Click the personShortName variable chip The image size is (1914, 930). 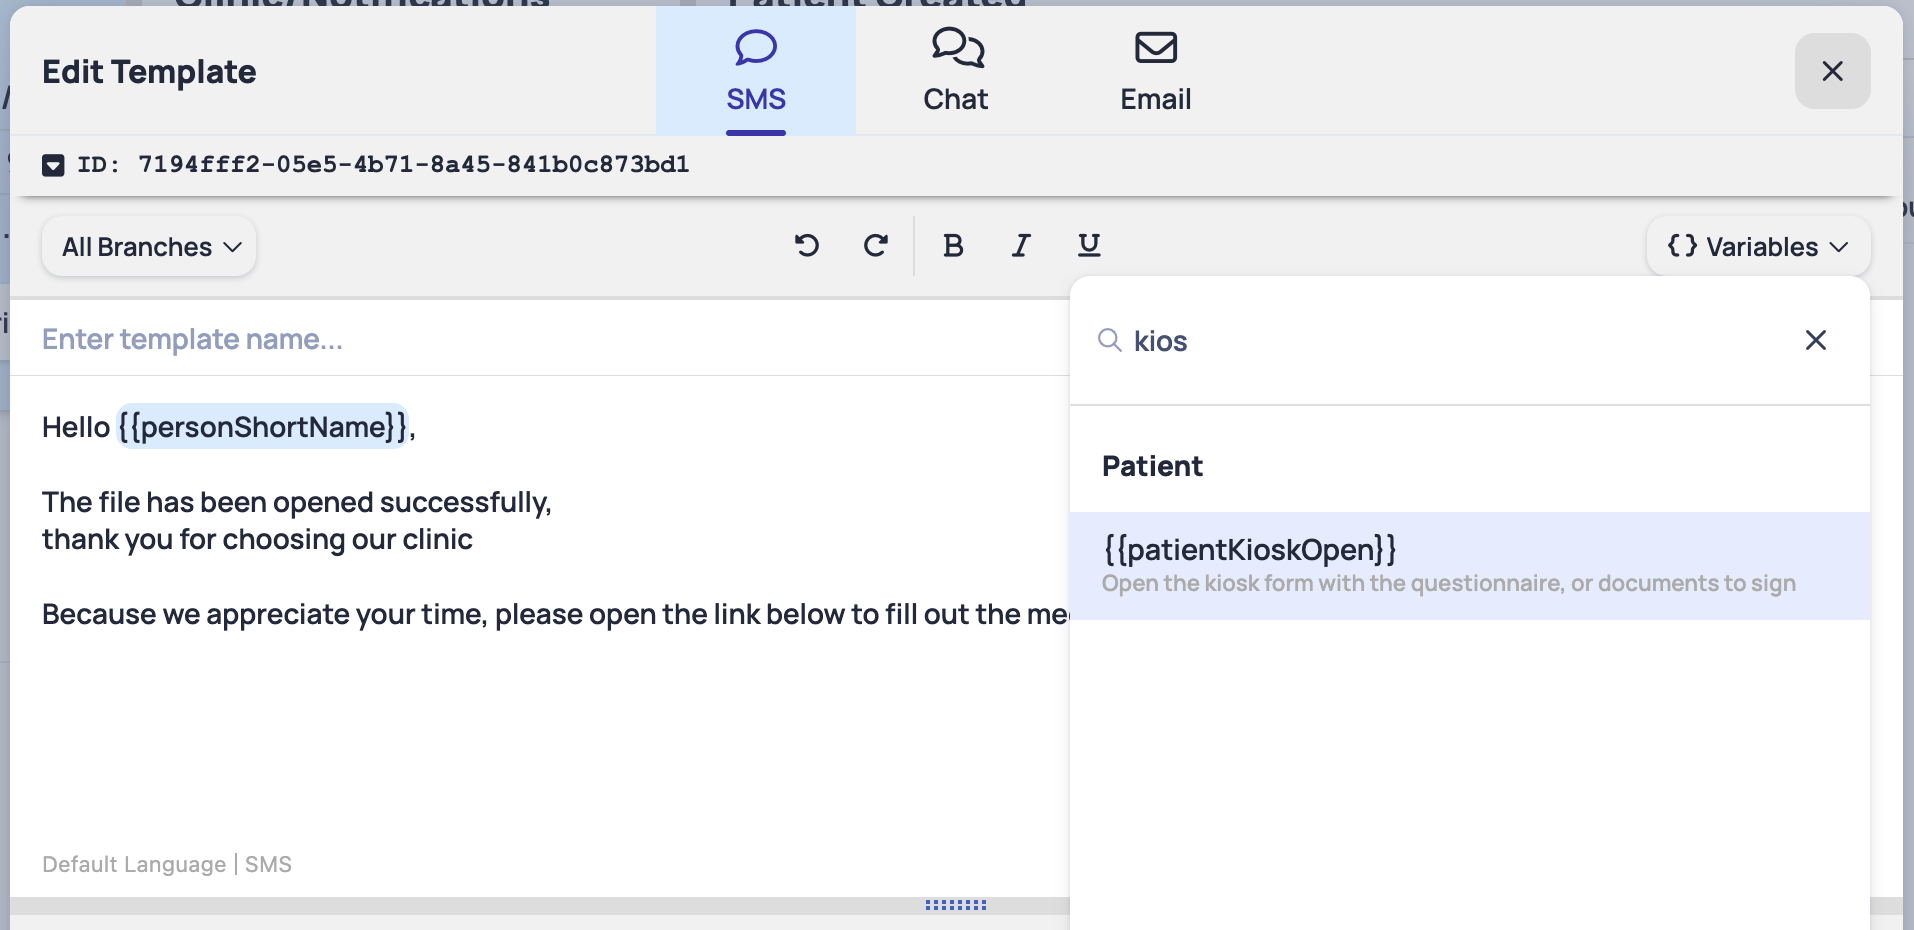tap(263, 427)
